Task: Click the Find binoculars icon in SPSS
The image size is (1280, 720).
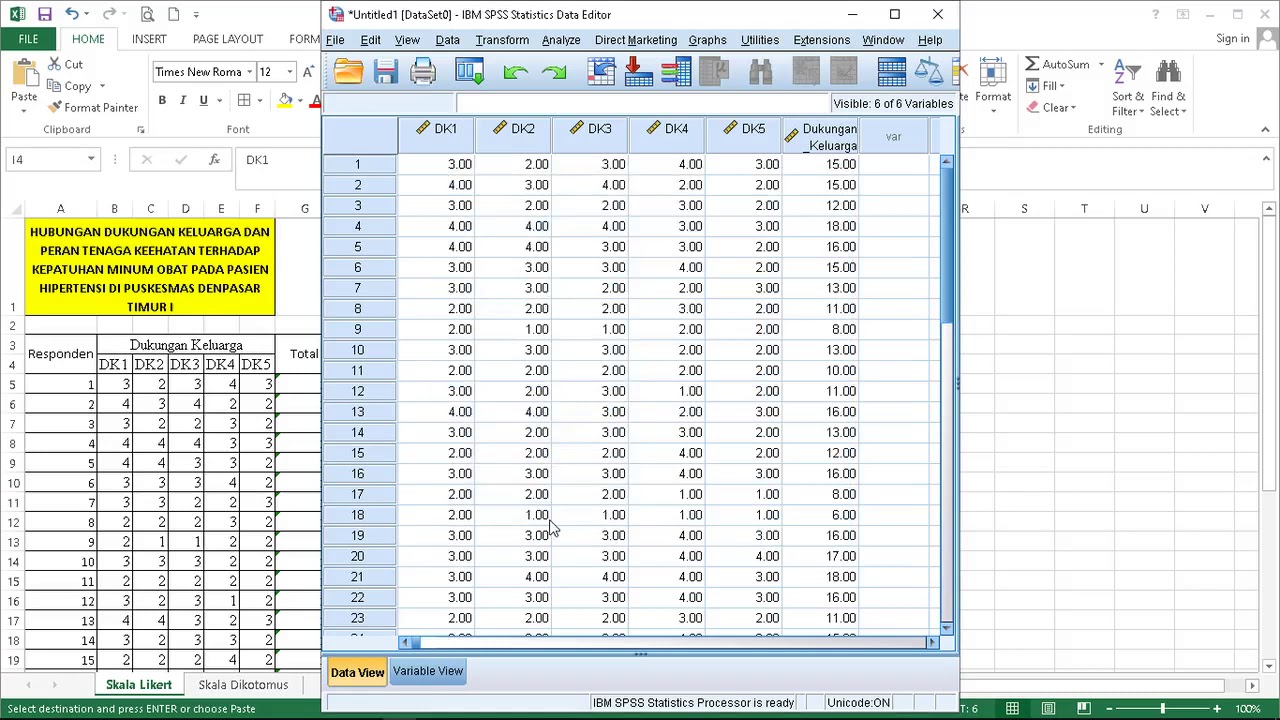Action: click(760, 71)
